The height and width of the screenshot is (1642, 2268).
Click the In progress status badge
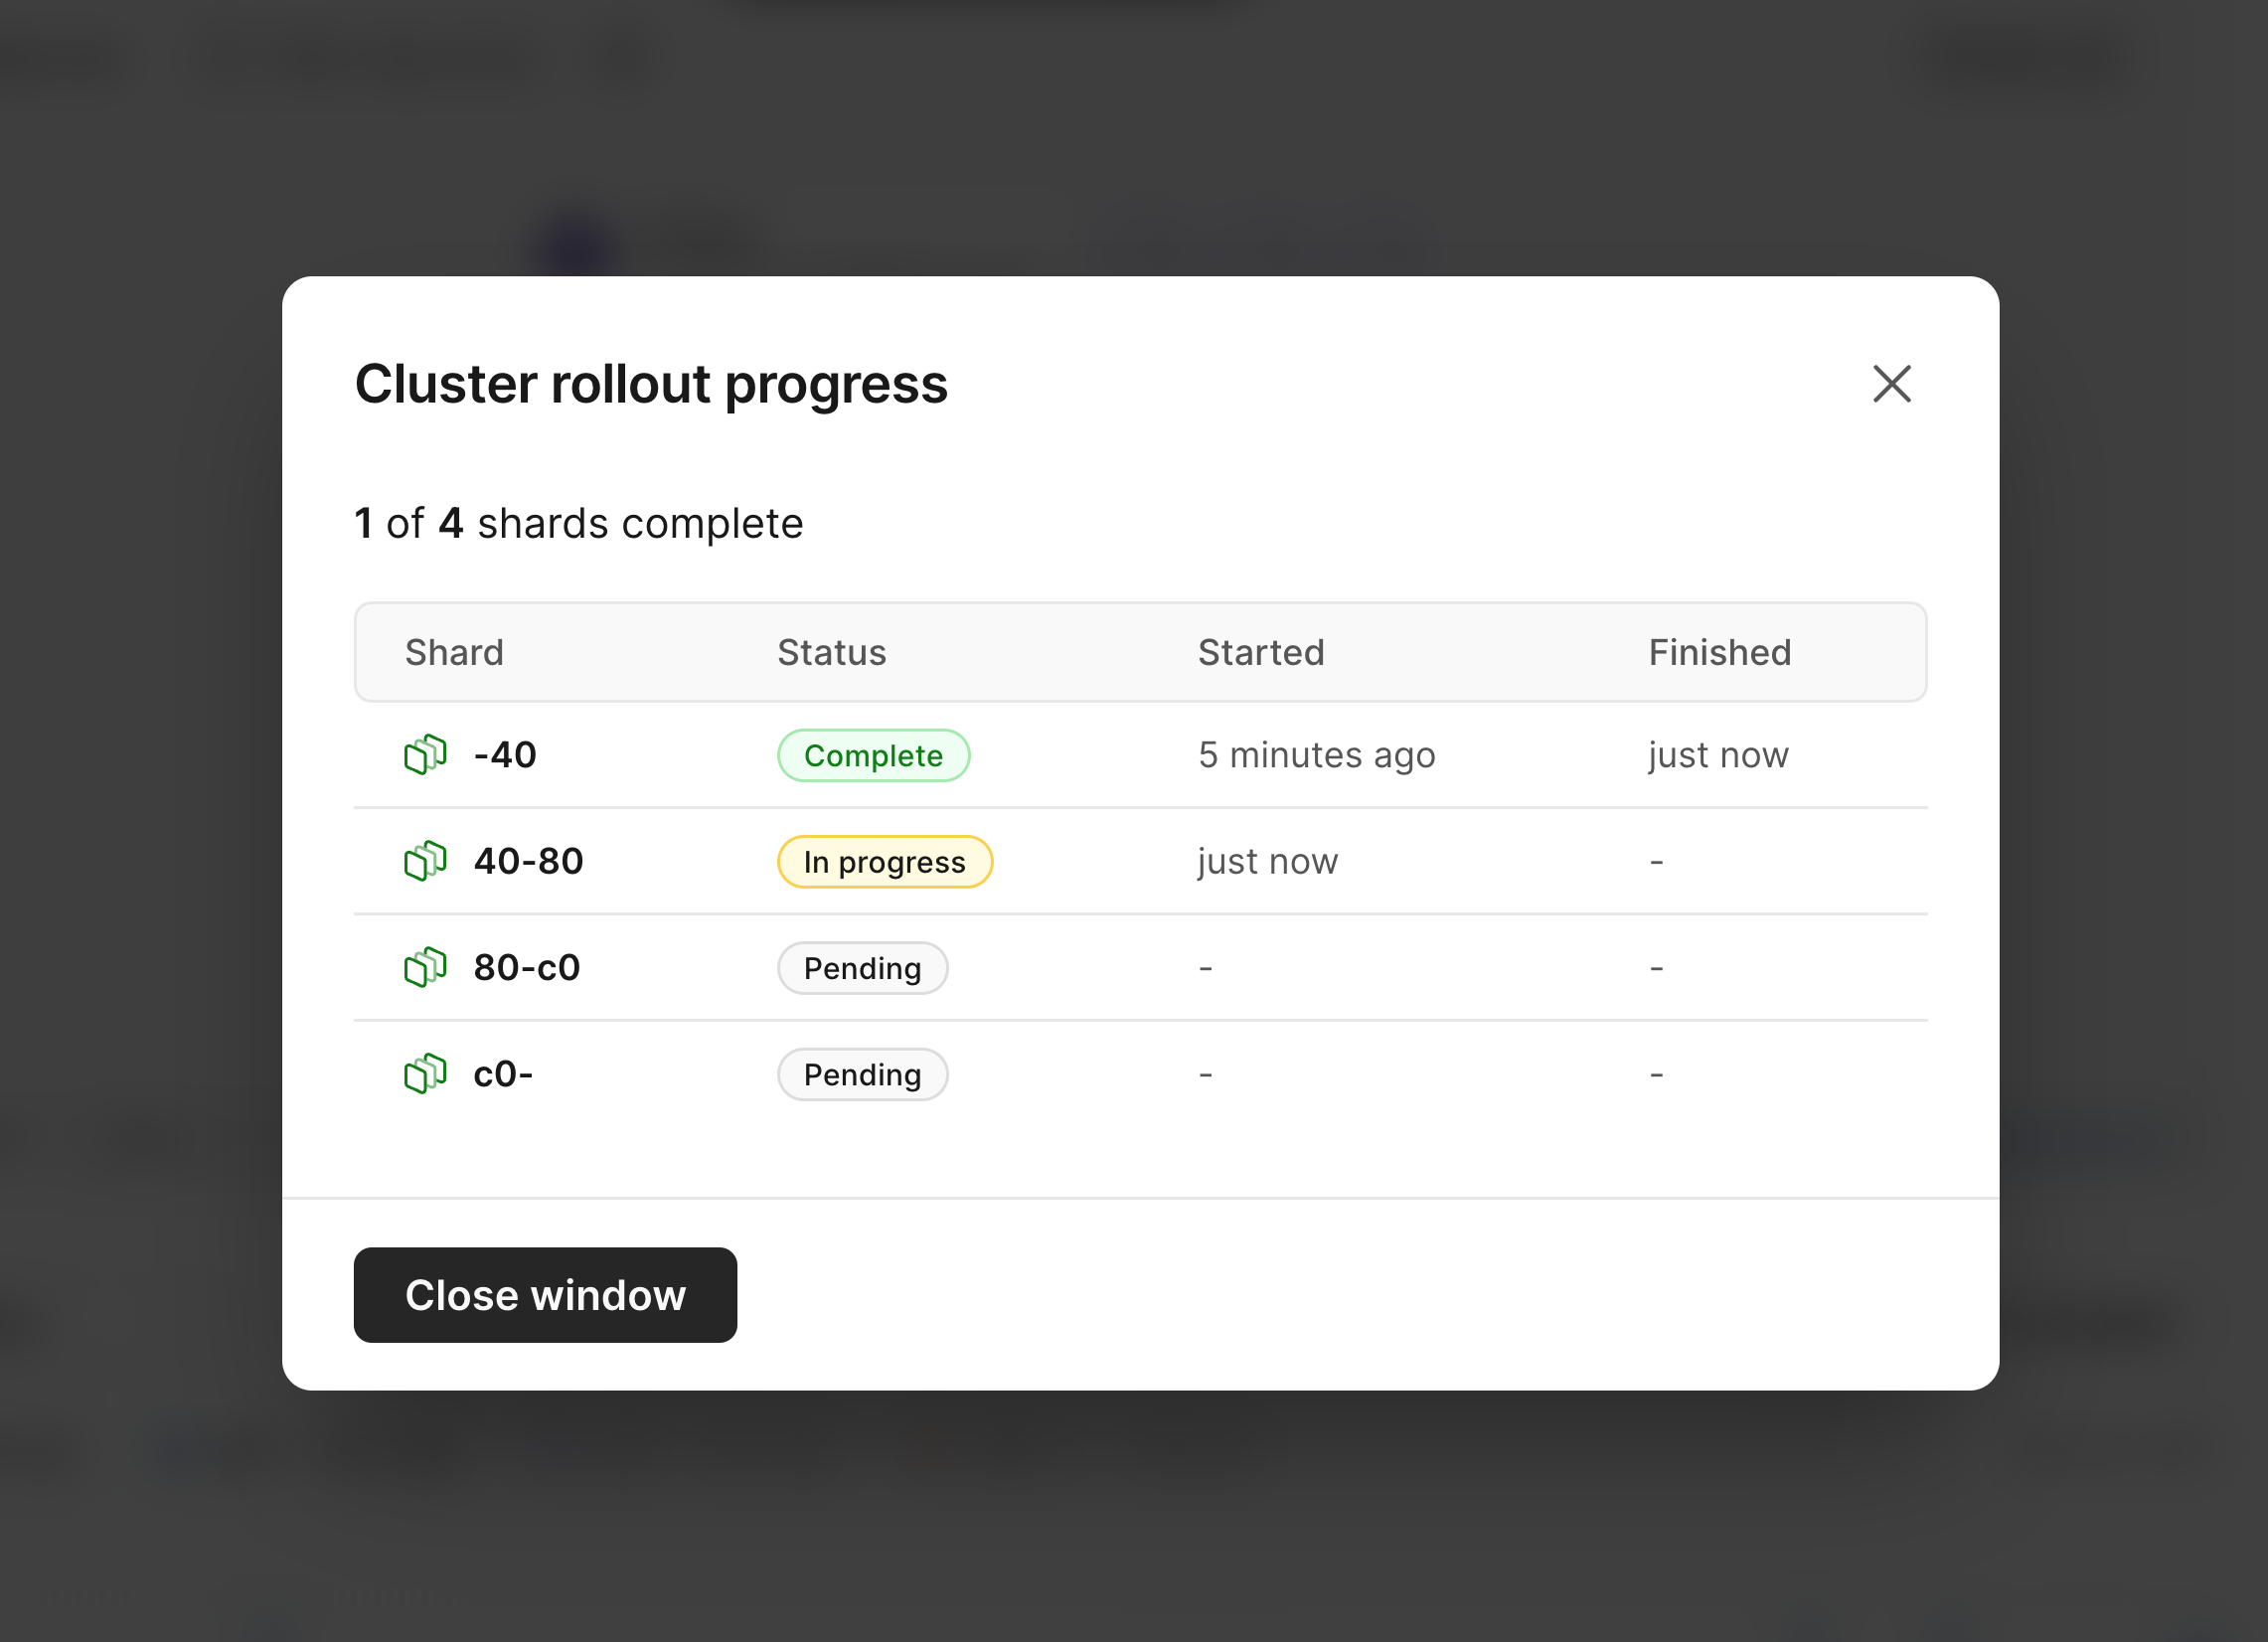pos(884,862)
